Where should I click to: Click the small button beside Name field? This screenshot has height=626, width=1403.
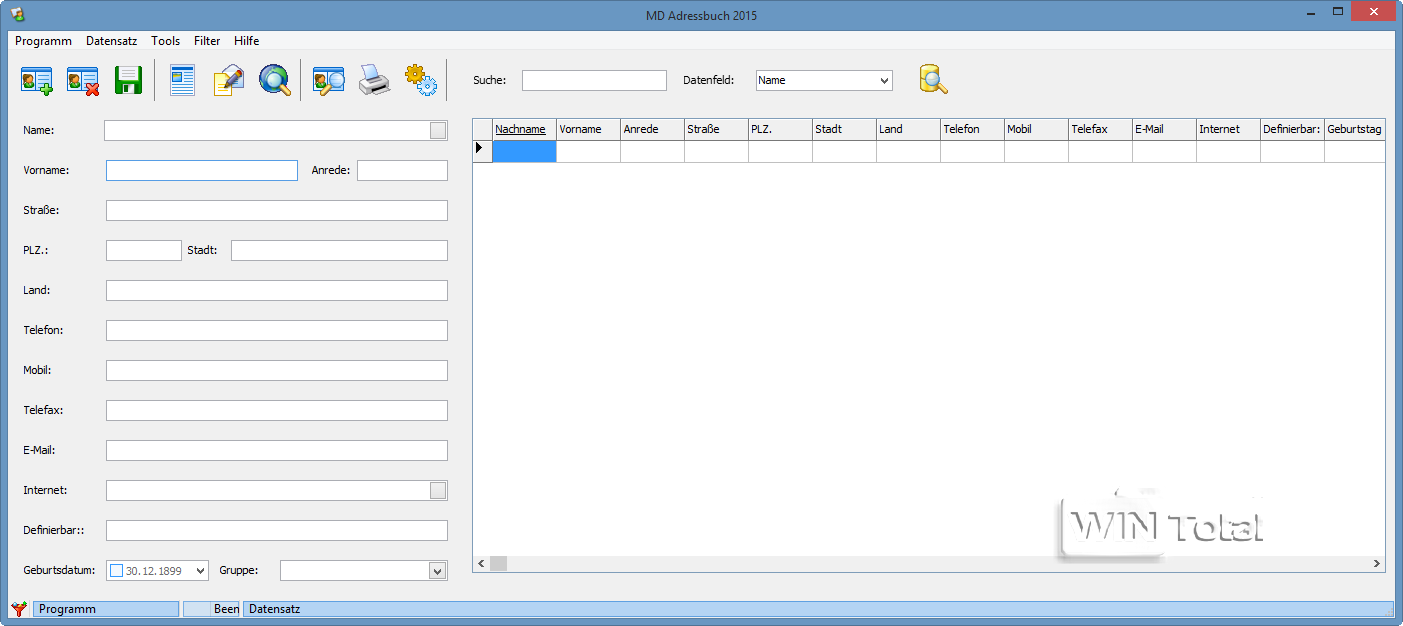click(x=438, y=130)
